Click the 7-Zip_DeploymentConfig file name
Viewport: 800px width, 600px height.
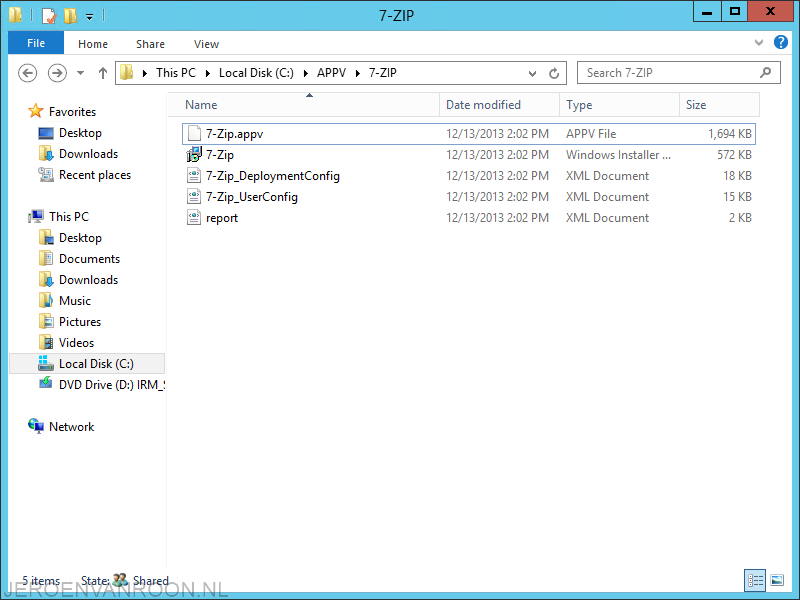(272, 176)
